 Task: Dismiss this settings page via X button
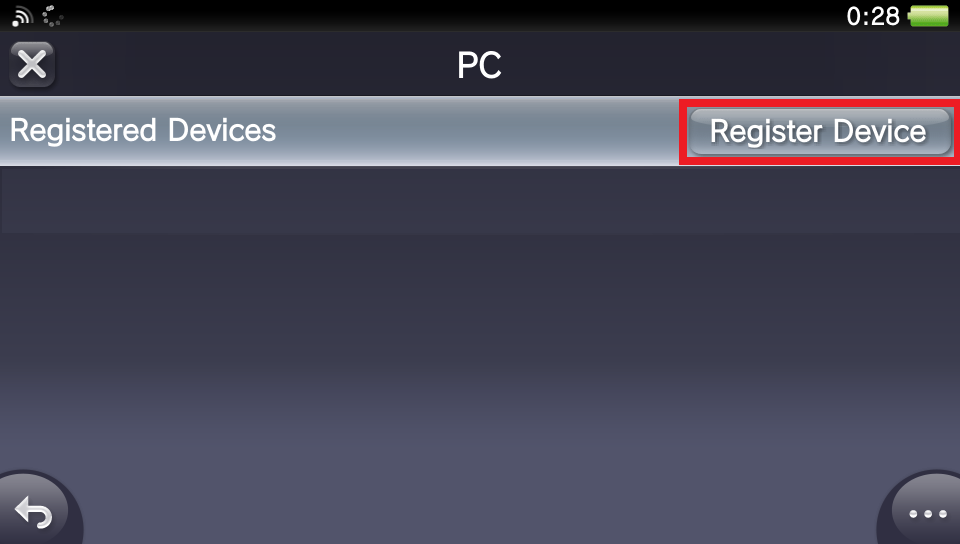click(32, 64)
